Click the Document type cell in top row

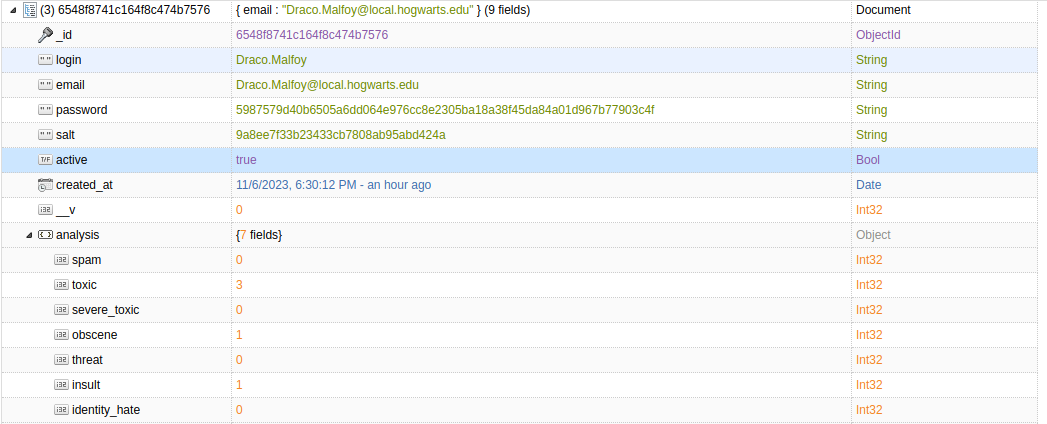pos(883,10)
